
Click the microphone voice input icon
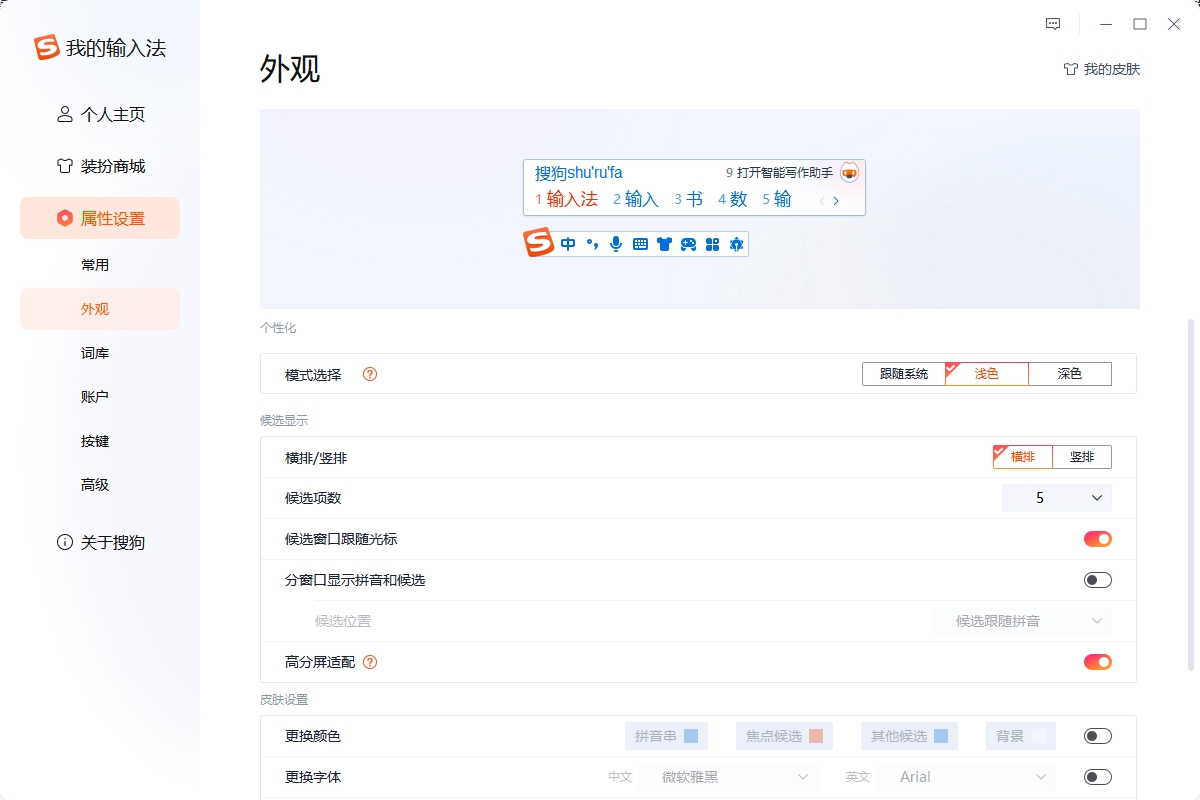pos(616,244)
